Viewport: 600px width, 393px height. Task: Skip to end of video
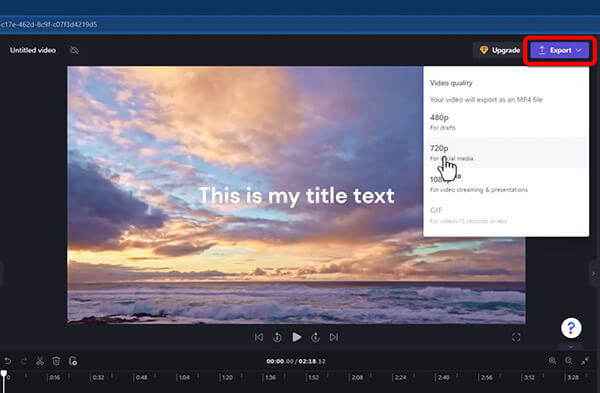[334, 337]
